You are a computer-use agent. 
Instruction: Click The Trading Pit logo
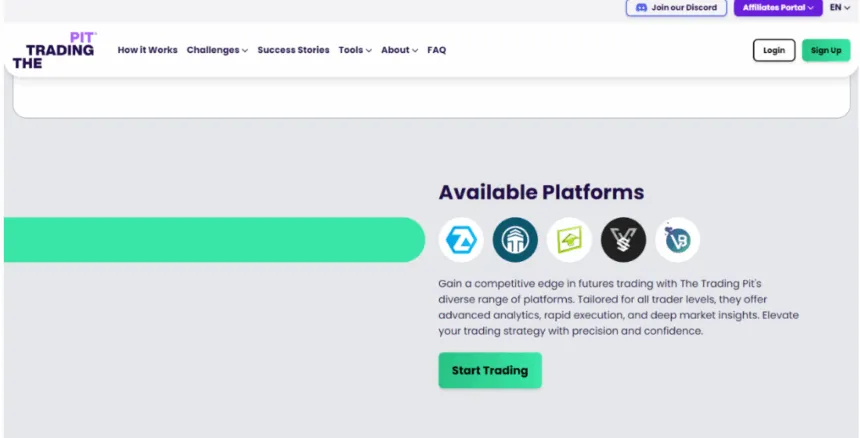click(x=55, y=50)
